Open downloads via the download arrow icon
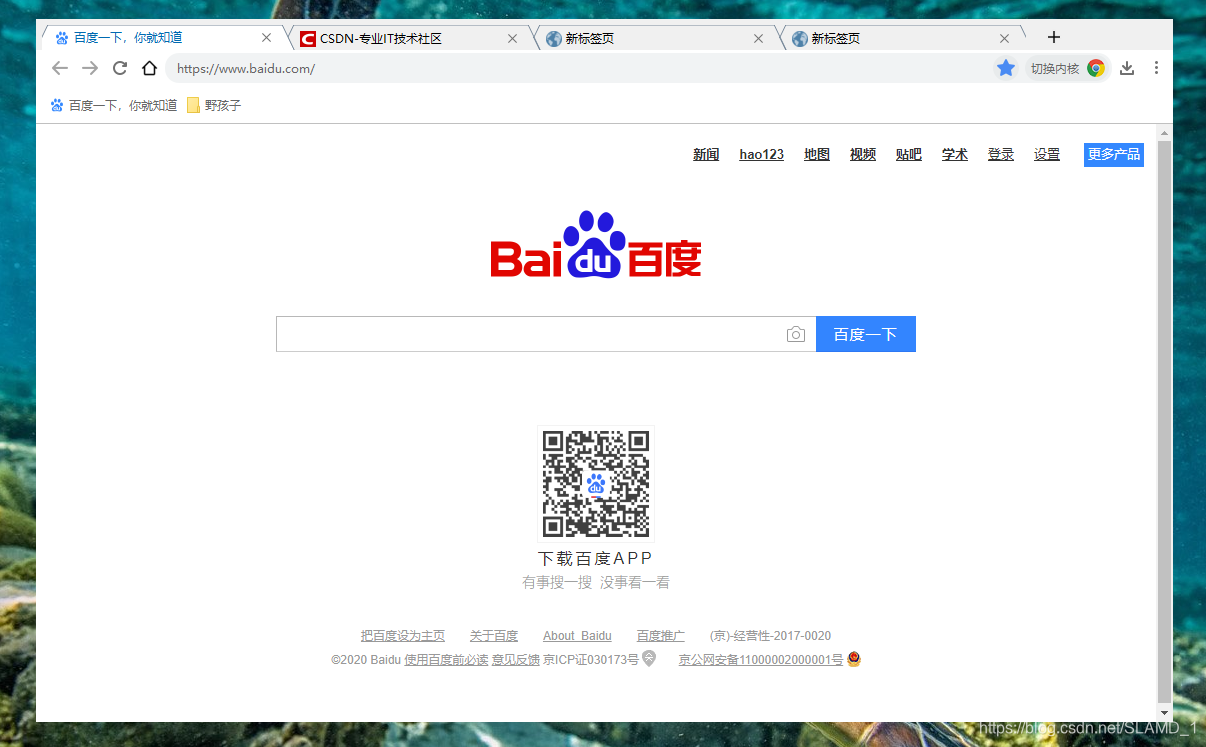Image resolution: width=1206 pixels, height=747 pixels. [1127, 68]
